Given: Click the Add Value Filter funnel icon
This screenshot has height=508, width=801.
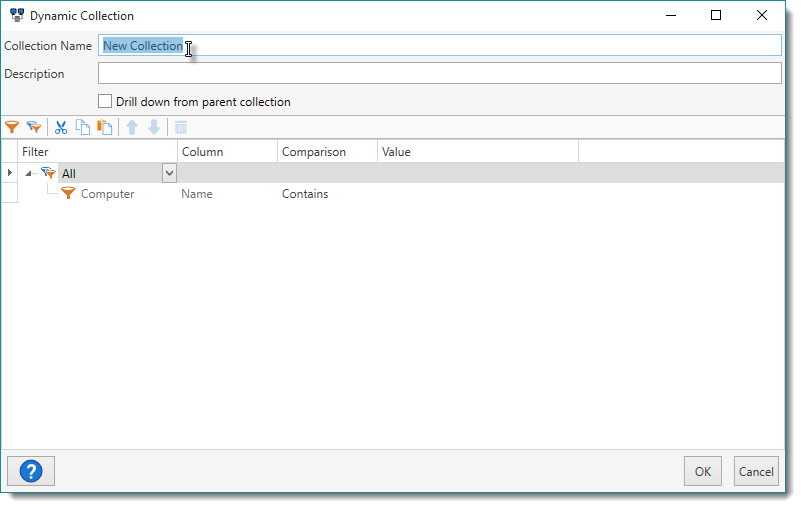Looking at the screenshot, I should point(12,127).
